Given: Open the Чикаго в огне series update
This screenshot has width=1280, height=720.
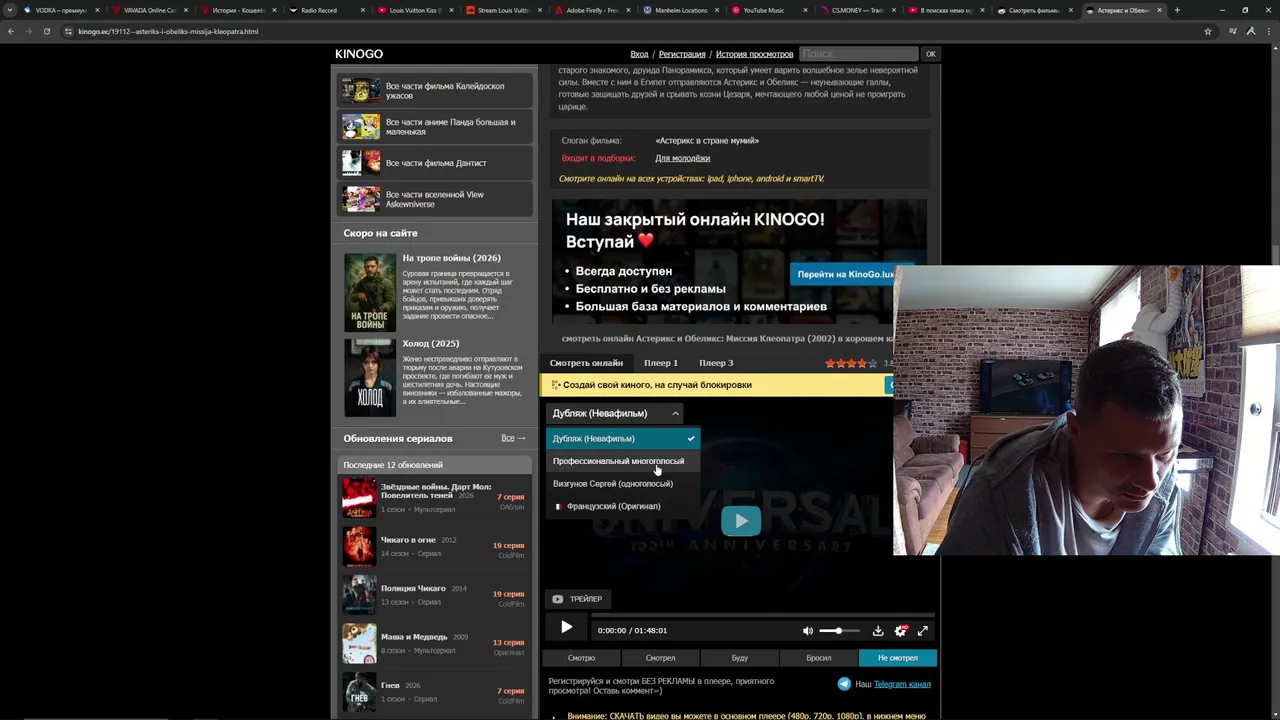Looking at the screenshot, I should pos(433,546).
